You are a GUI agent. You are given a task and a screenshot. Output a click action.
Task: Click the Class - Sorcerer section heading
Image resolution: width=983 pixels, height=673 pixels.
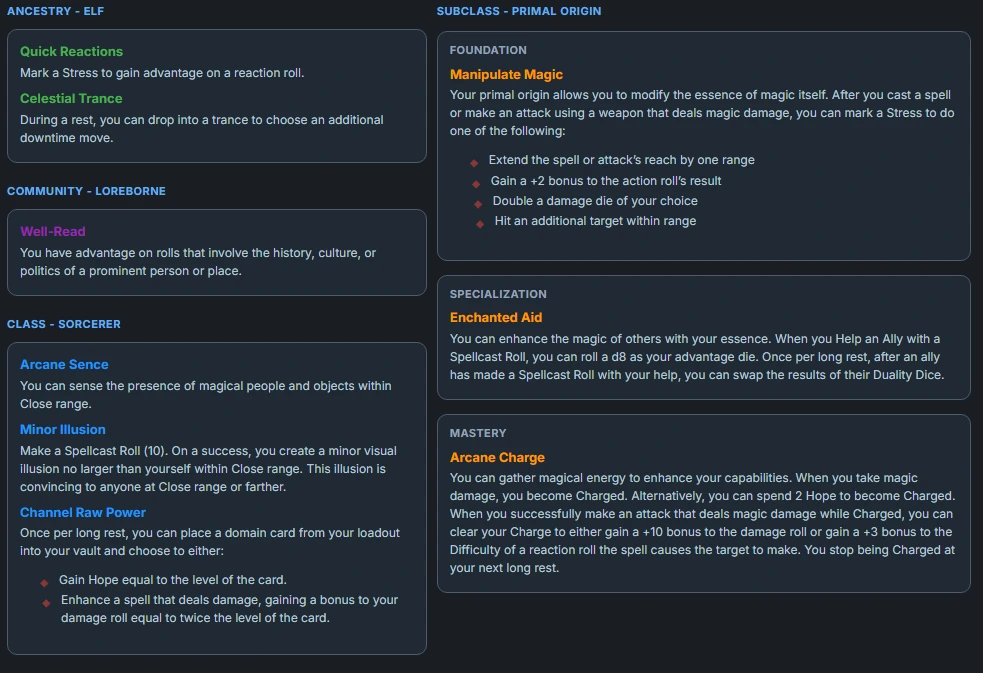[63, 324]
